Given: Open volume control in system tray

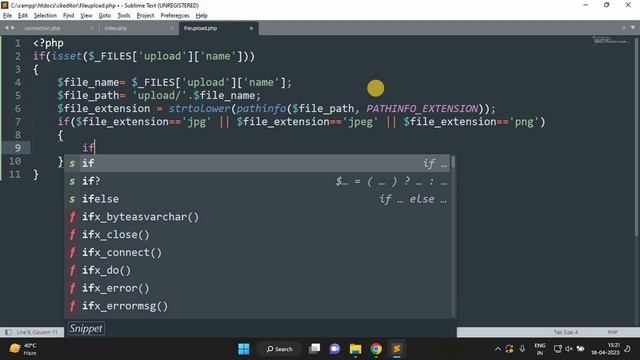Looking at the screenshot, I should (x=569, y=349).
